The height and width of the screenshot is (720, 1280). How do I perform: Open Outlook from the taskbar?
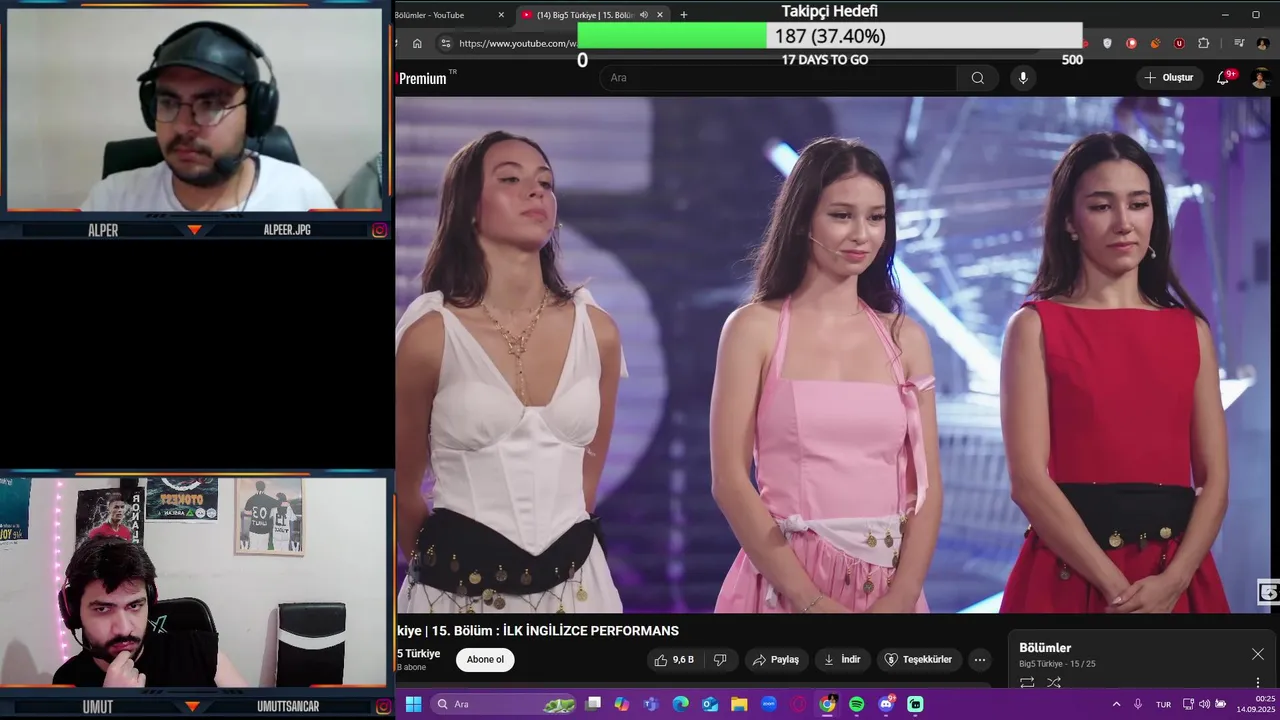pyautogui.click(x=710, y=704)
